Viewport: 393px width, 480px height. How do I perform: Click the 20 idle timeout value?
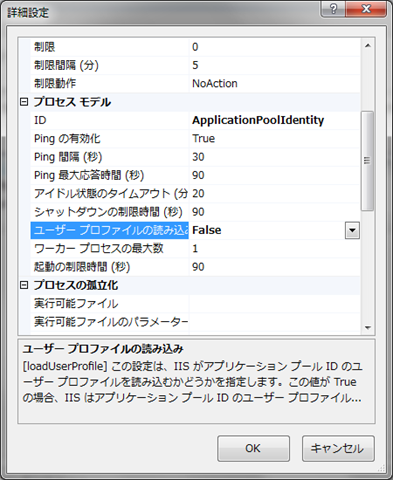click(198, 194)
